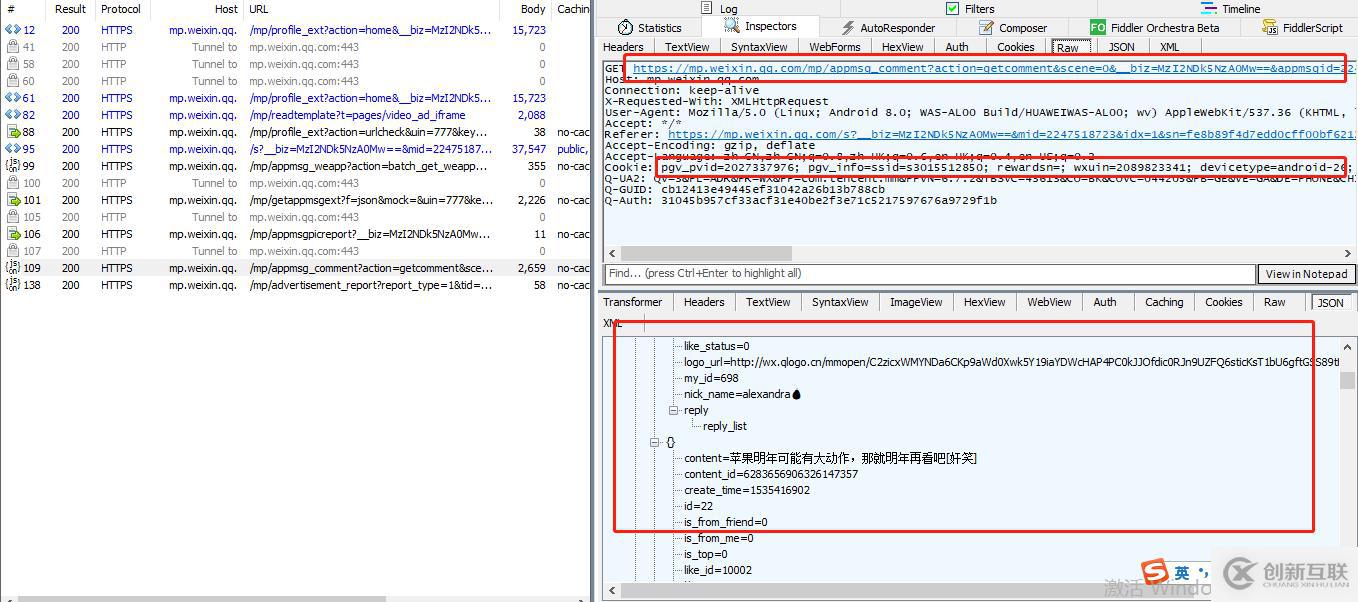Viewport: 1358px width, 602px height.
Task: Open request WebForms inspector tab
Action: [835, 47]
